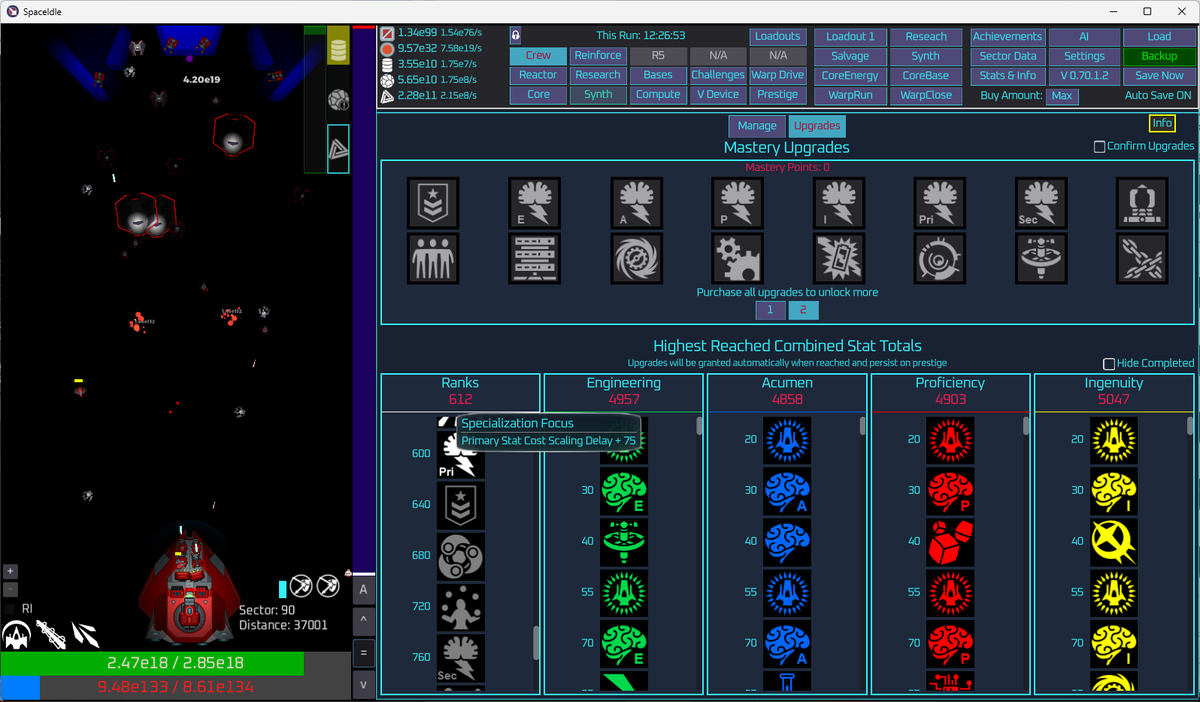The width and height of the screenshot is (1200, 702).
Task: Click the Save Now button
Action: [x=1159, y=75]
